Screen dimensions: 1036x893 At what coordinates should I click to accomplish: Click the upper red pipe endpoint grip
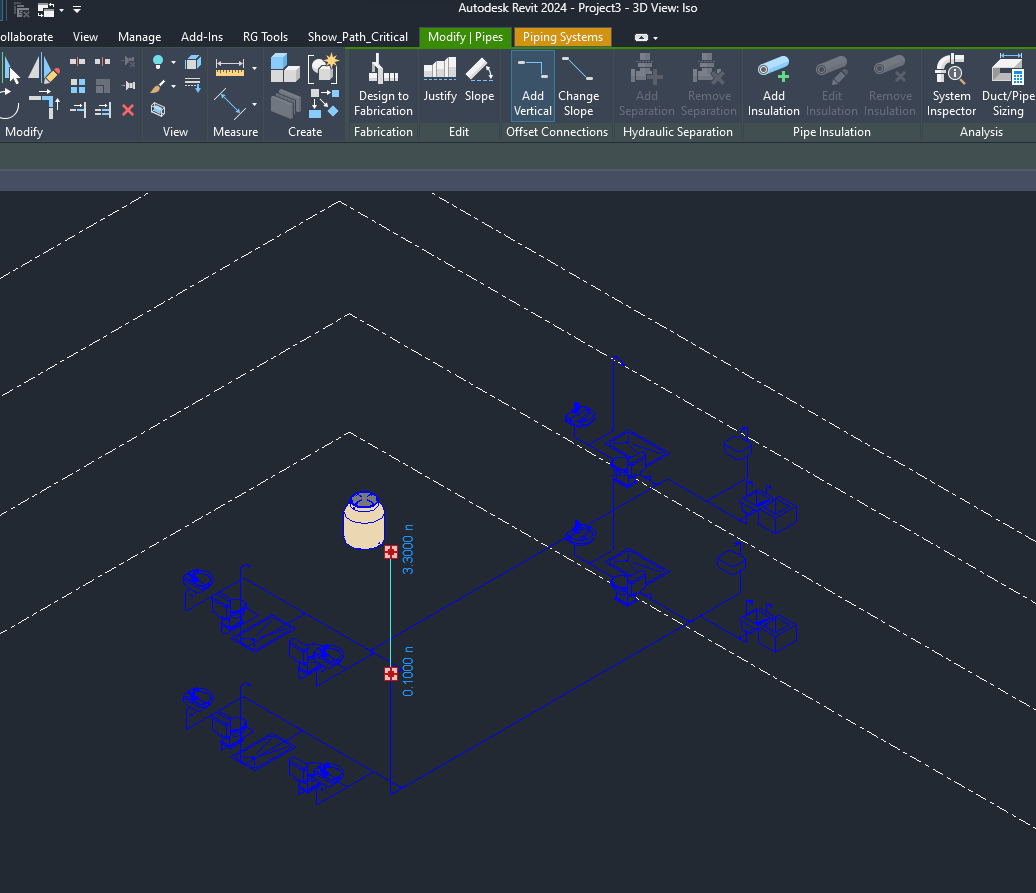pyautogui.click(x=391, y=552)
